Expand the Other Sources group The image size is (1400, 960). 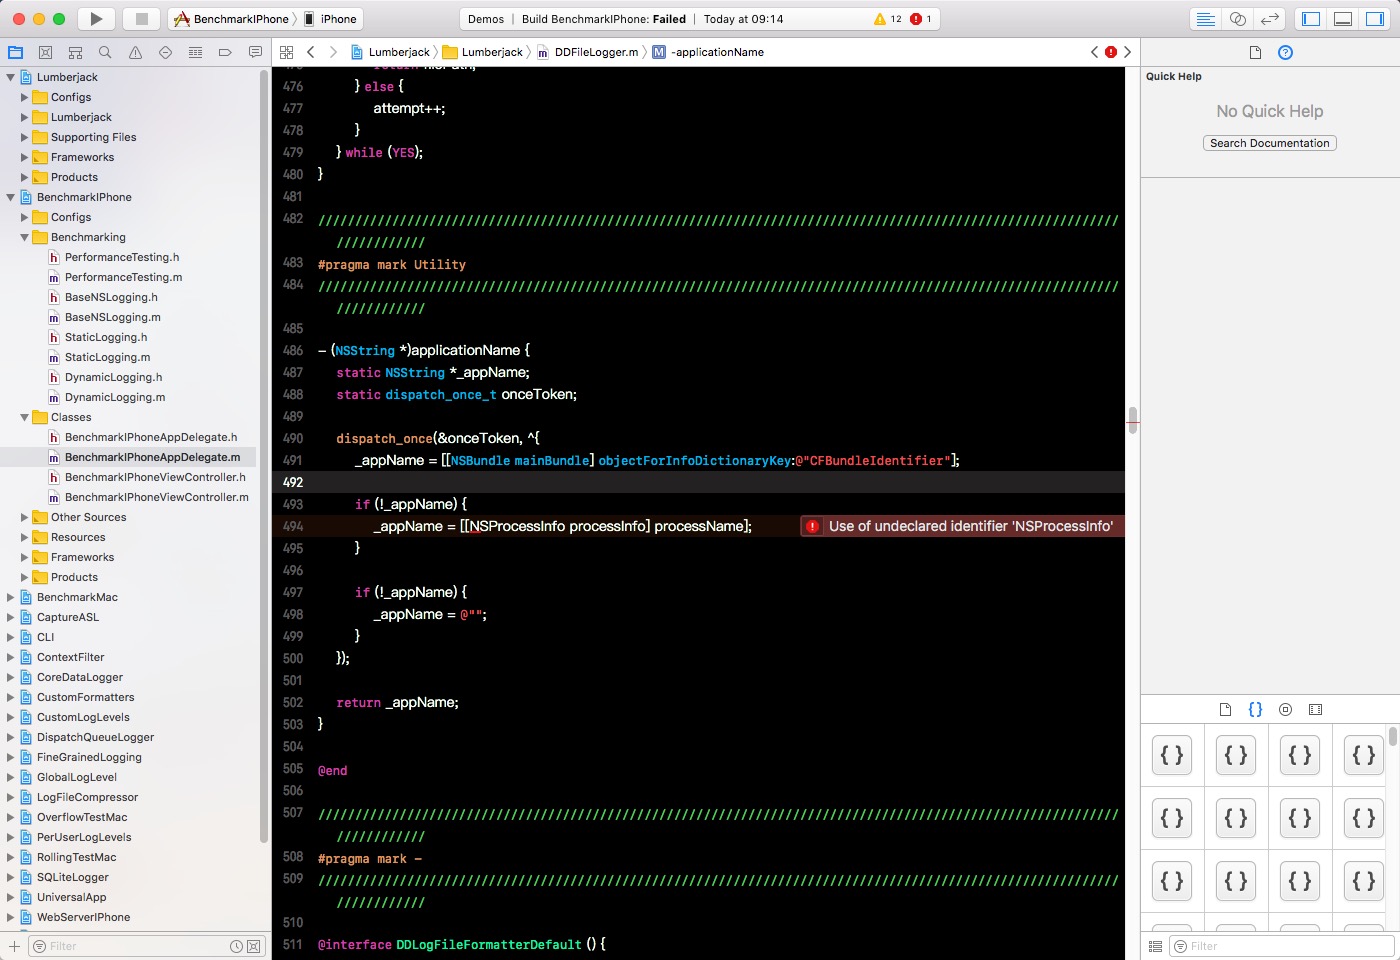26,517
